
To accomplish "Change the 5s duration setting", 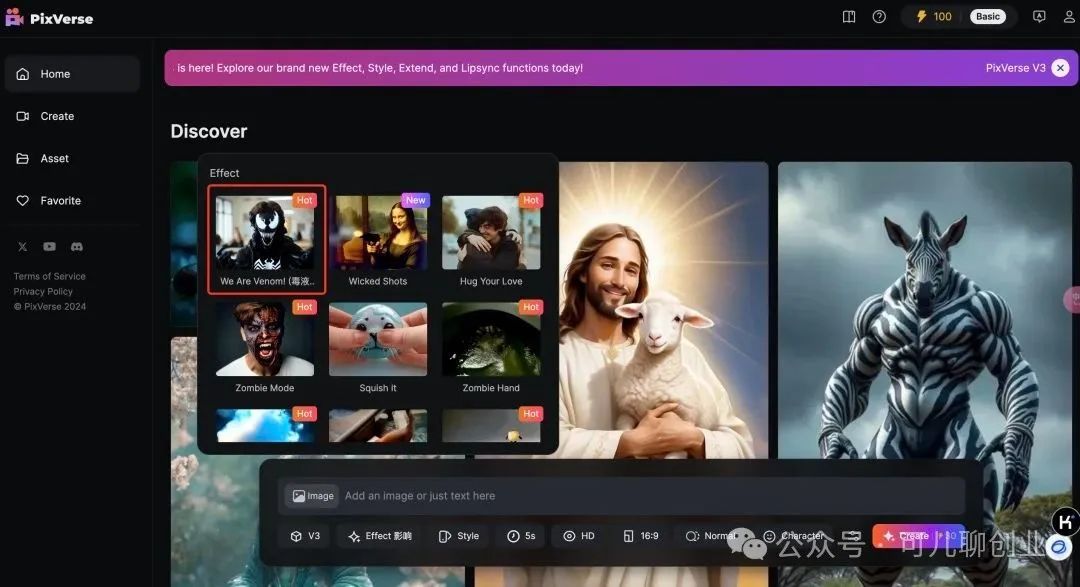I will tap(521, 536).
